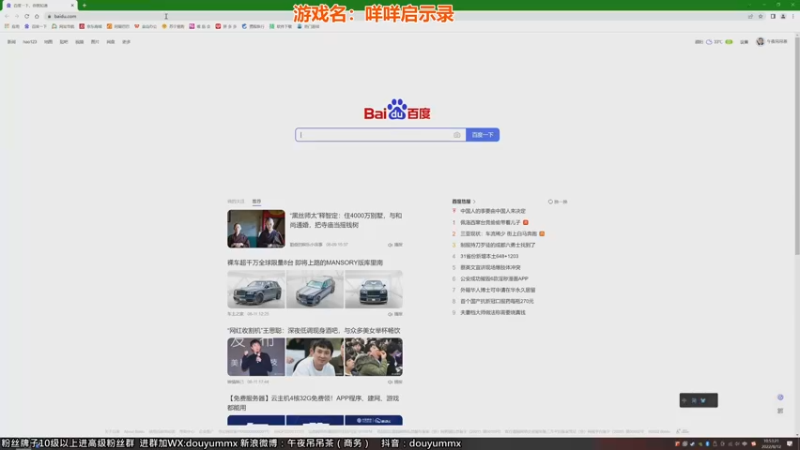This screenshot has width=800, height=450.
Task: Click the third front-view car thumbnail
Action: 373,289
